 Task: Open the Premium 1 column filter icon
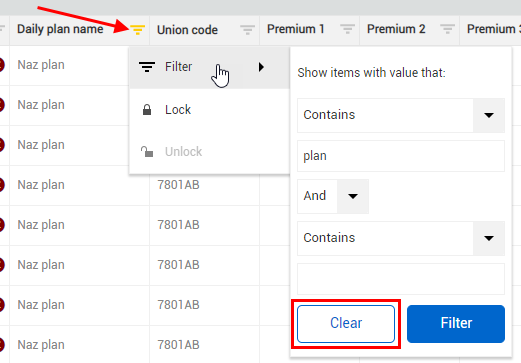click(347, 29)
